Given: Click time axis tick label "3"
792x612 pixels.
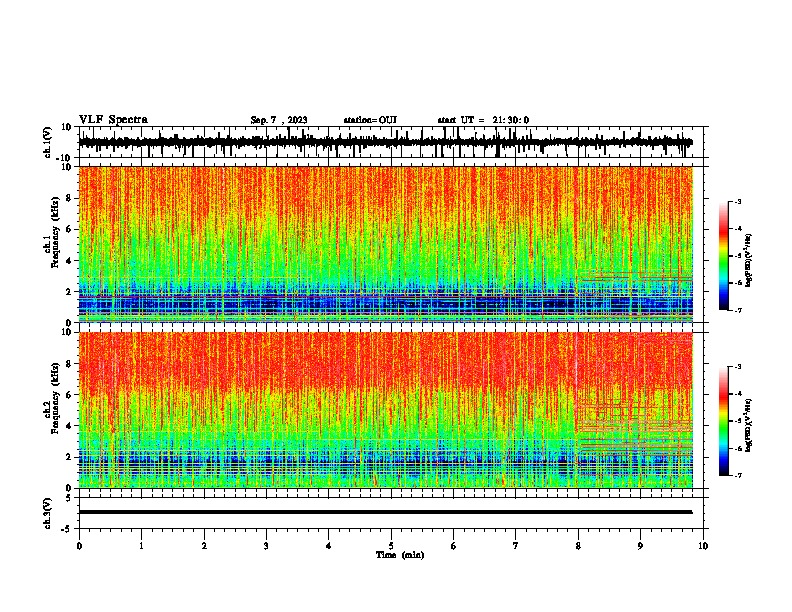Looking at the screenshot, I should click(266, 546).
